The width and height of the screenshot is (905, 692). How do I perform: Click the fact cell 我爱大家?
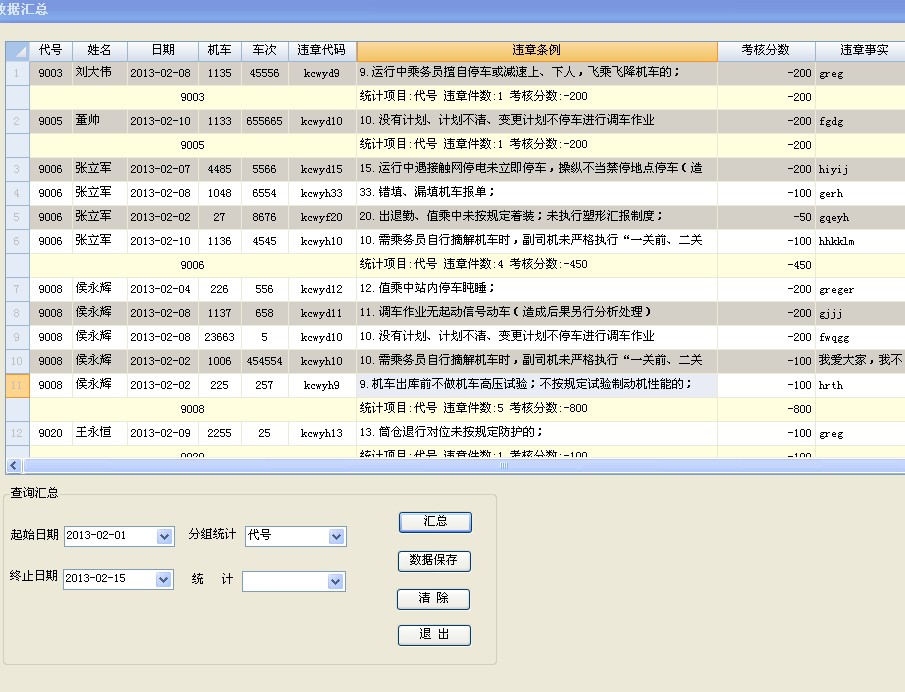[860, 360]
